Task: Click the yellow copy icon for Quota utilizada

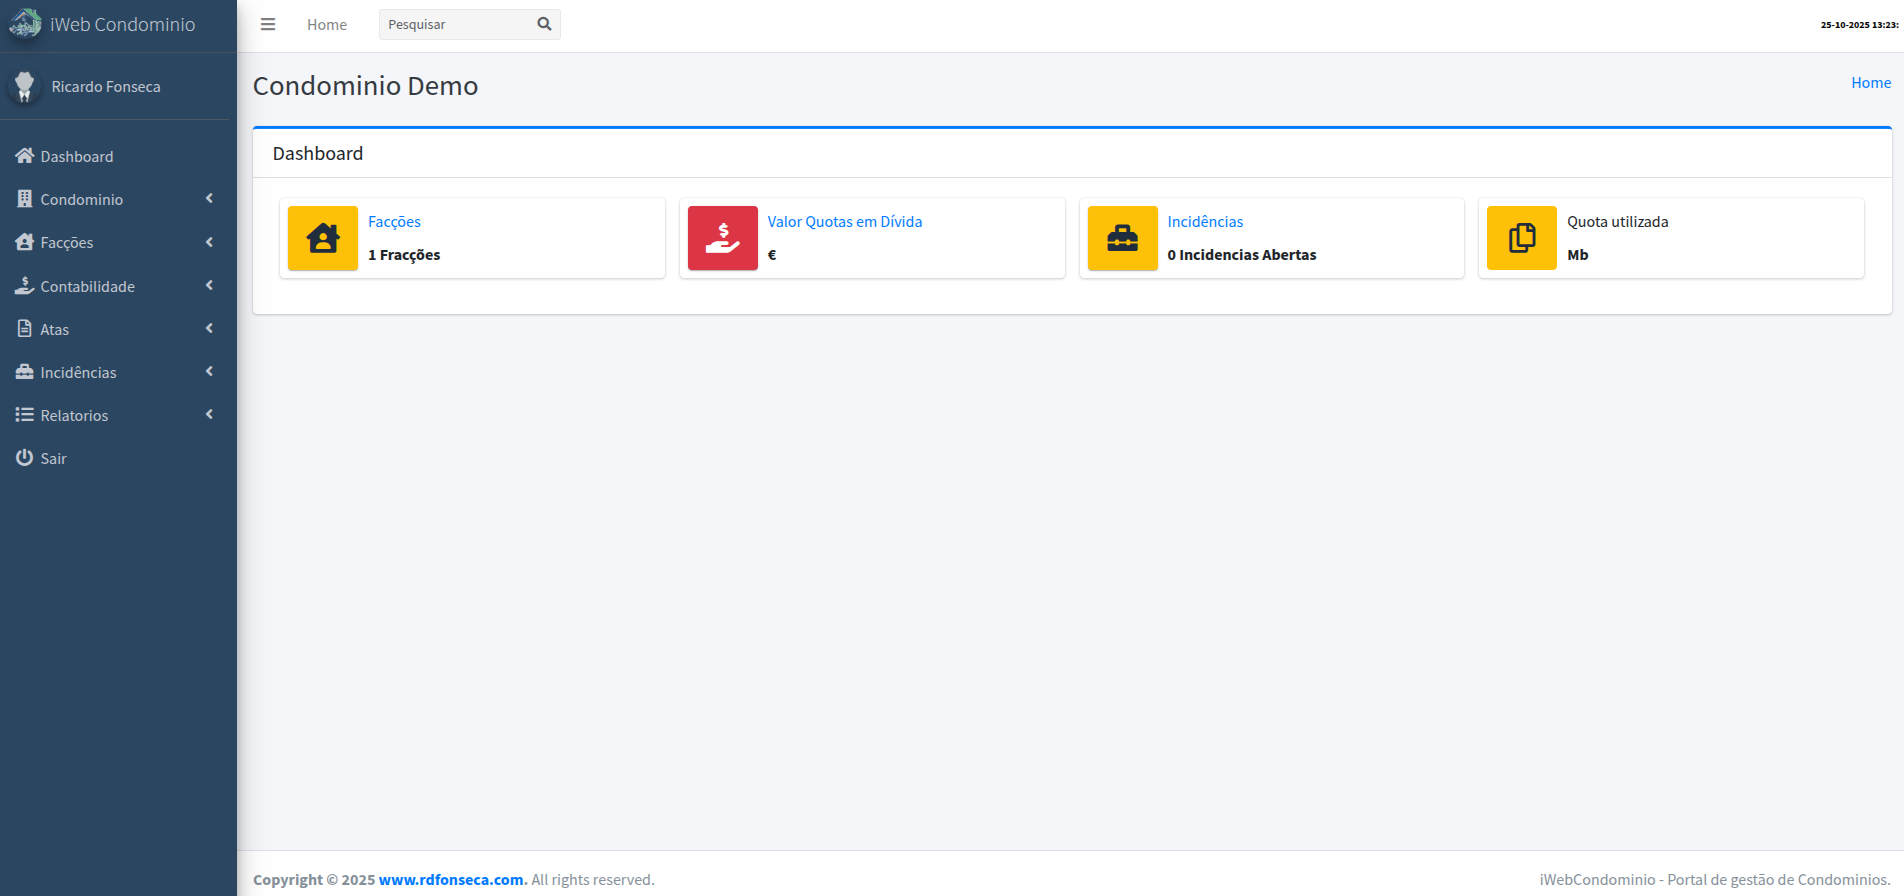Action: click(x=1521, y=238)
